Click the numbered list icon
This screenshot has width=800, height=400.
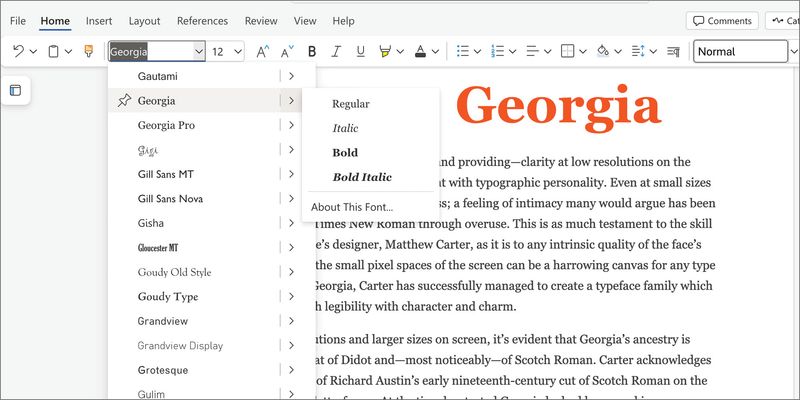pyautogui.click(x=499, y=51)
